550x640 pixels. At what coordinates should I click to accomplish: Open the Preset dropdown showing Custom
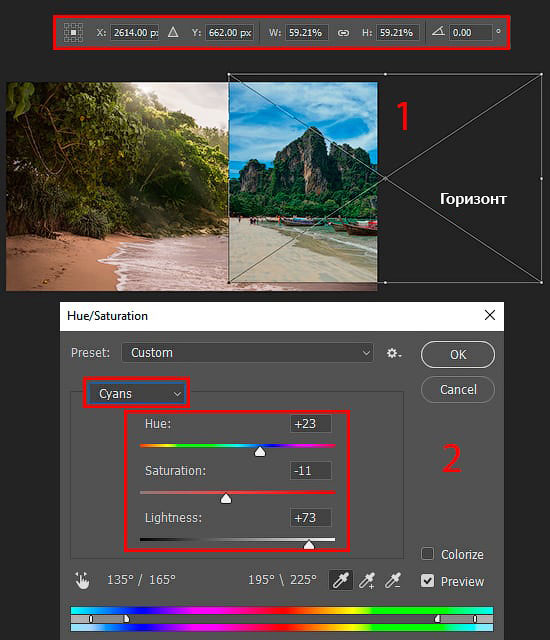247,353
